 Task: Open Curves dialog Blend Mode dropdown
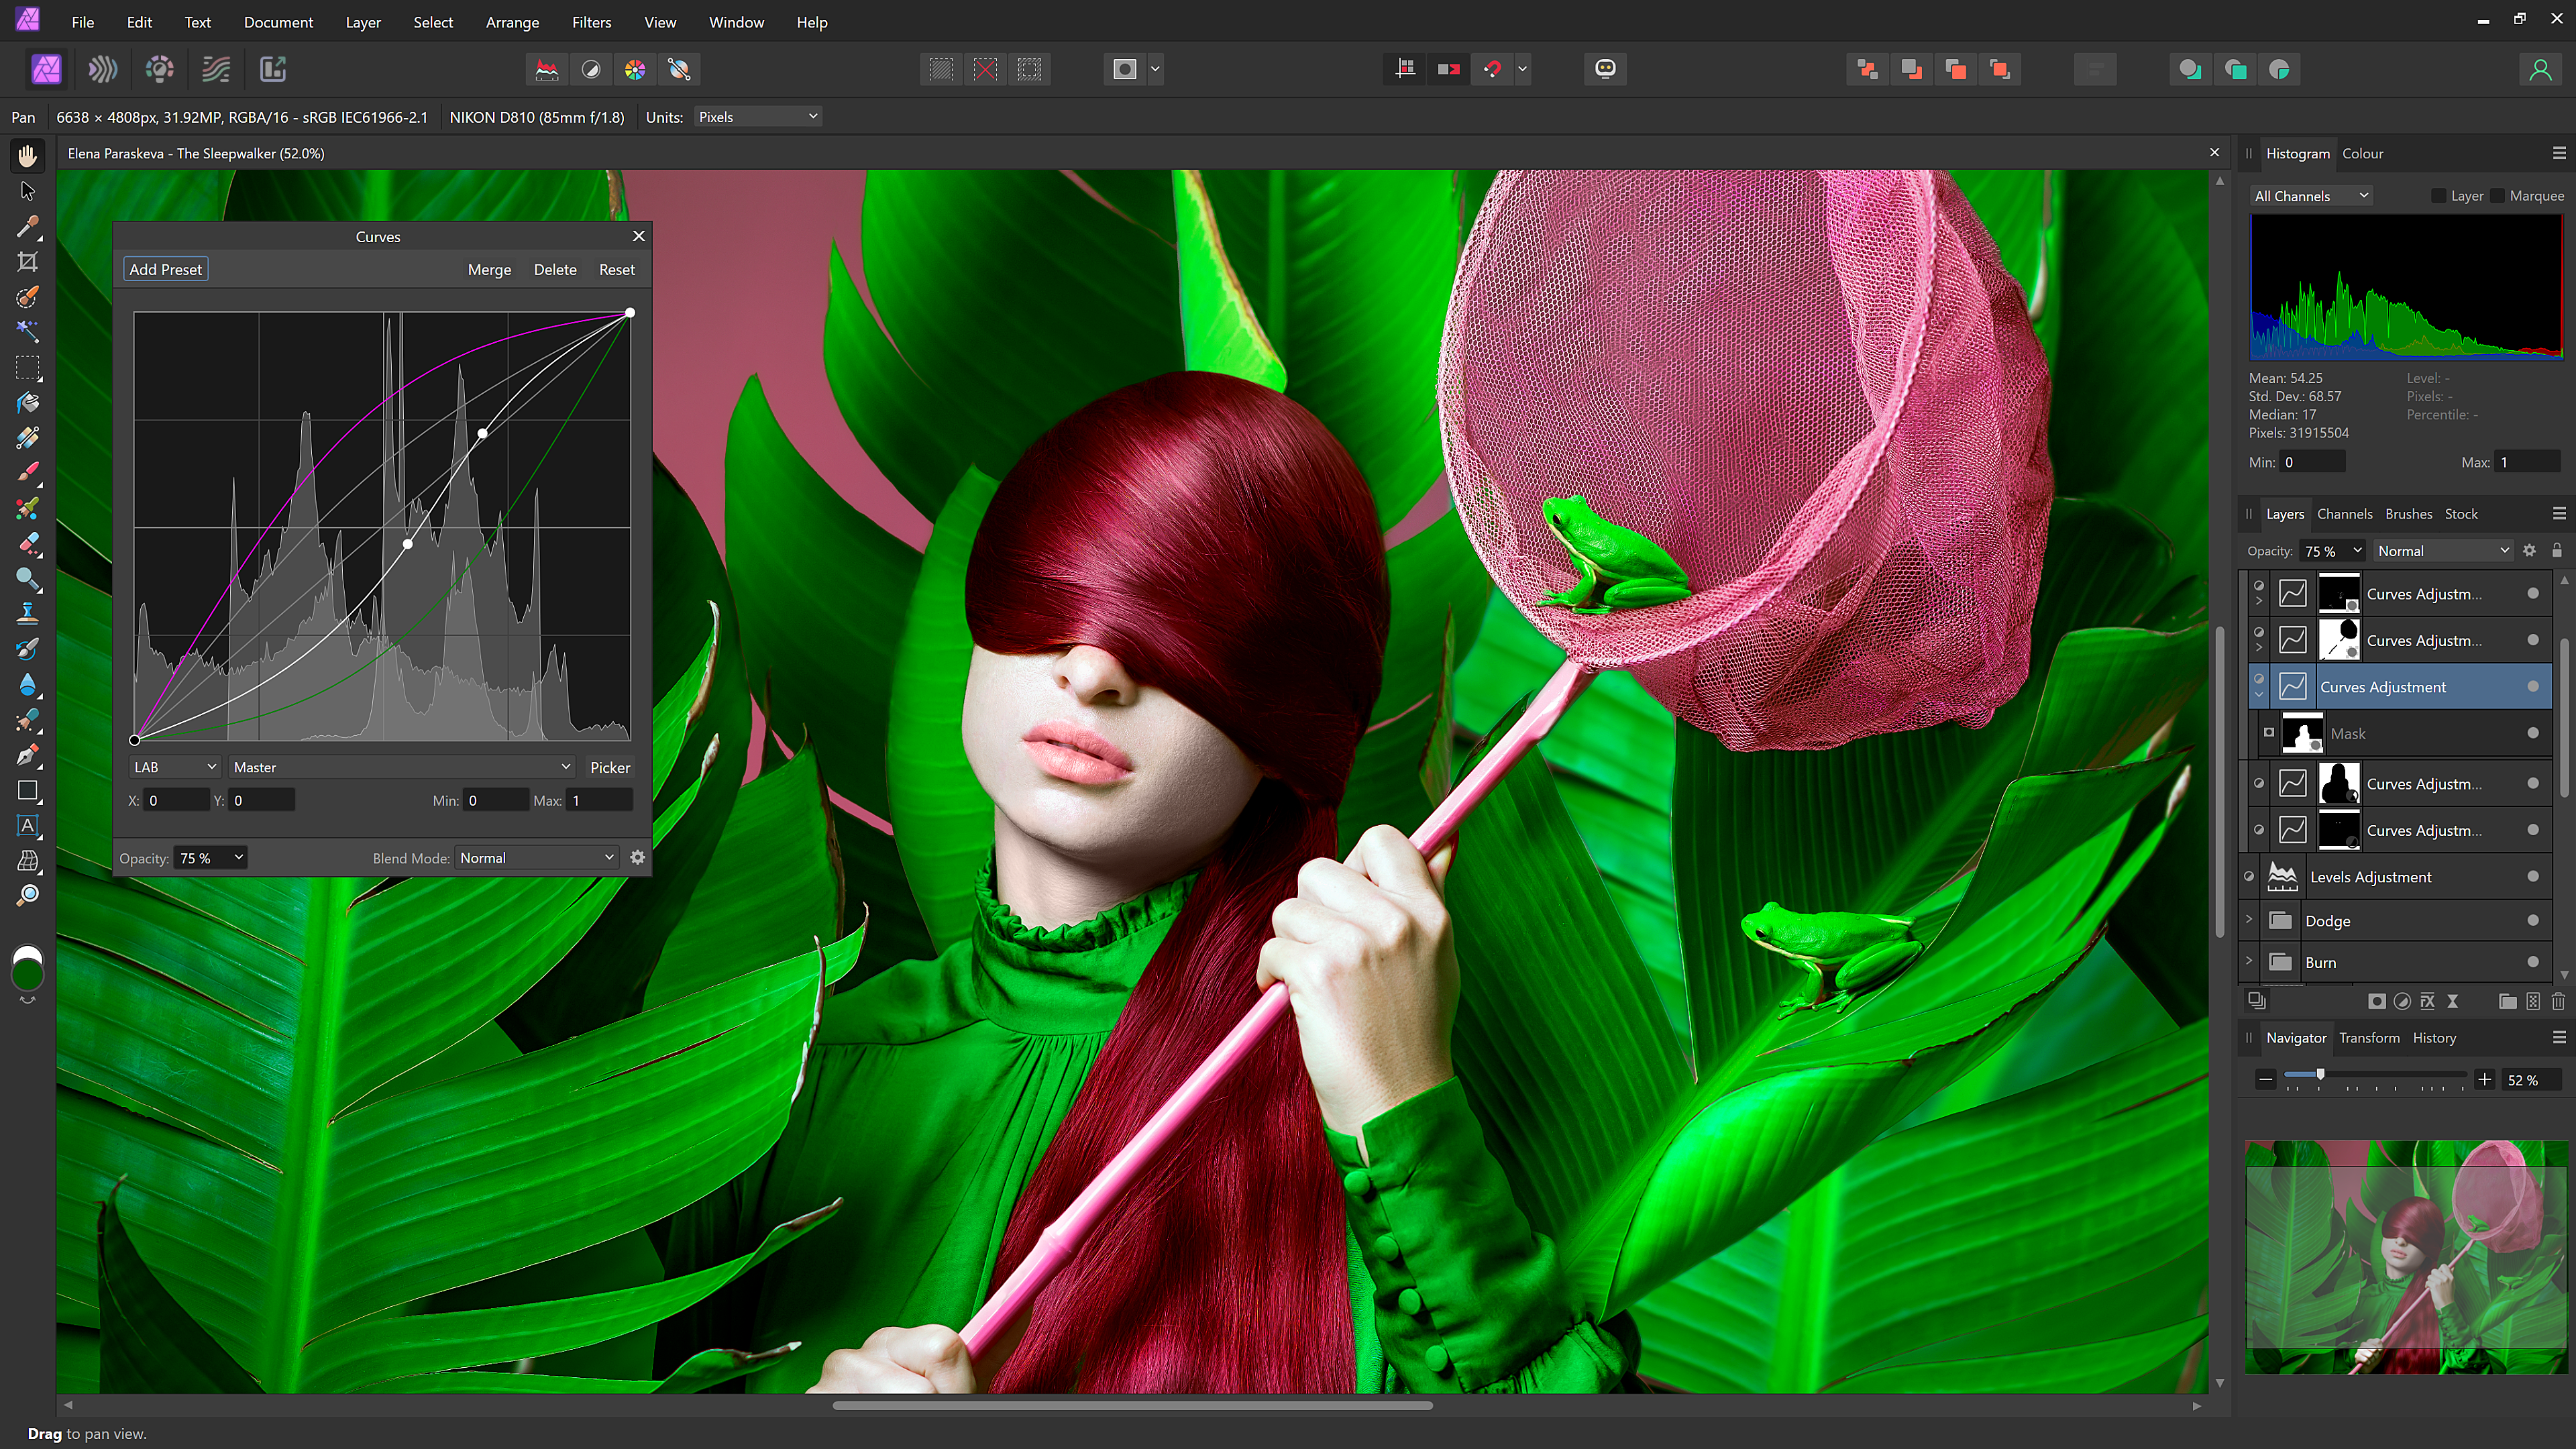click(537, 858)
